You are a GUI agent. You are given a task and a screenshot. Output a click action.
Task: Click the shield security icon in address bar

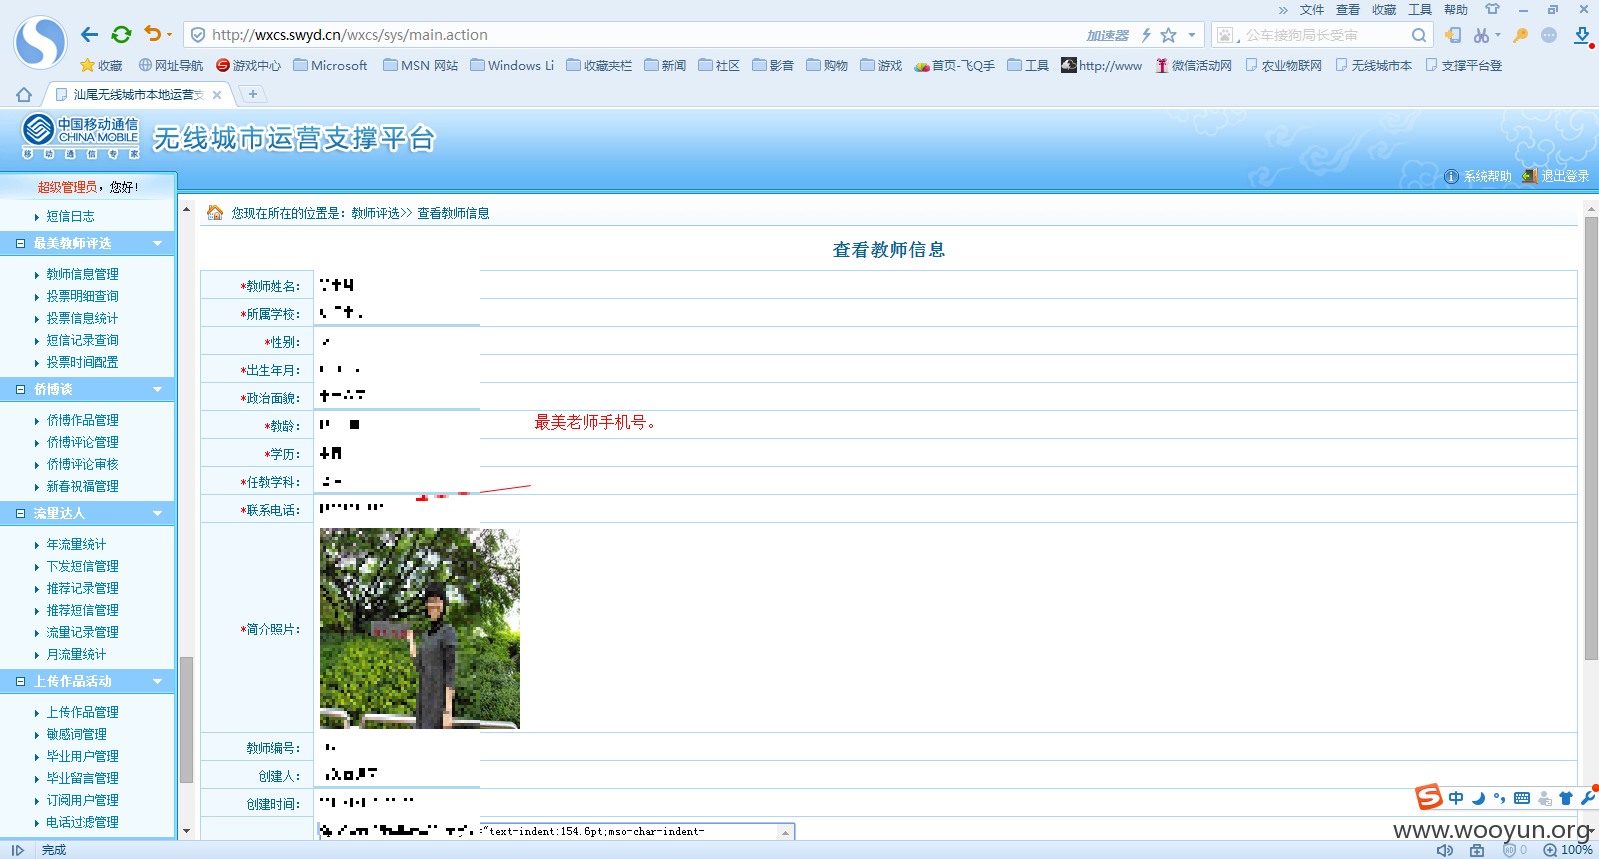click(x=198, y=35)
